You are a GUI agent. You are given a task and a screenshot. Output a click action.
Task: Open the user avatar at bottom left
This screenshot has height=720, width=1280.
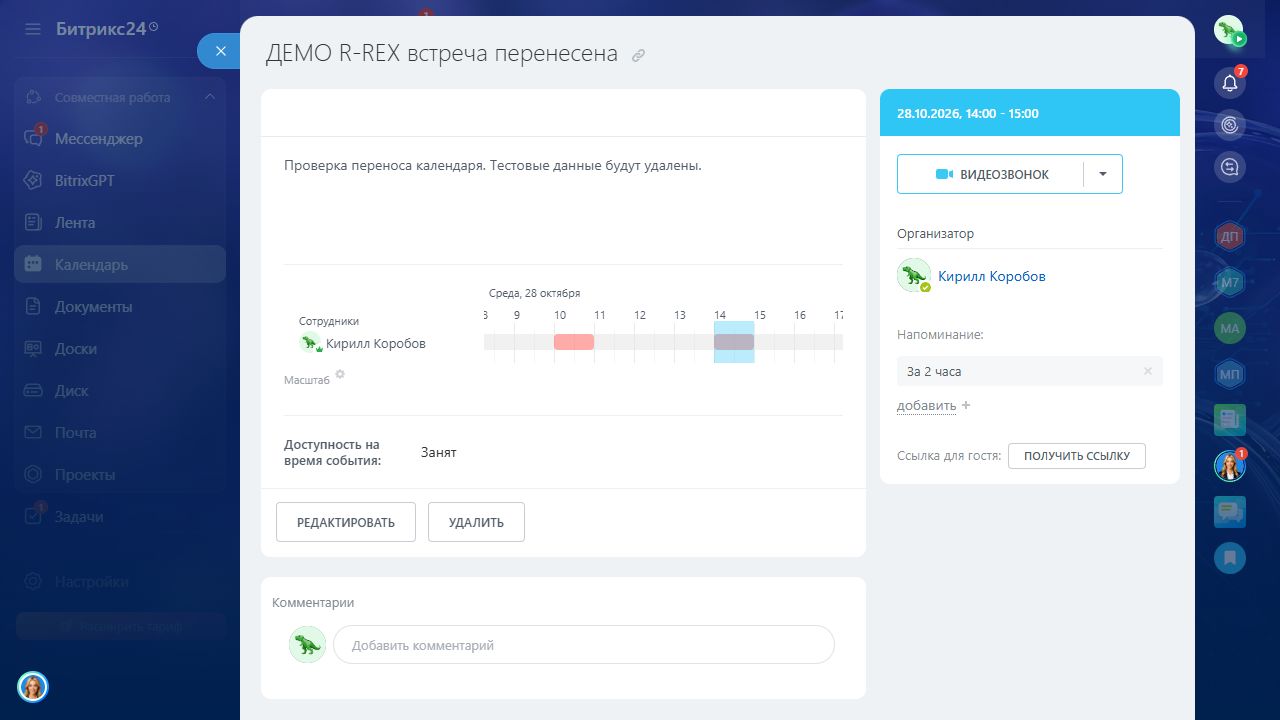(x=33, y=686)
